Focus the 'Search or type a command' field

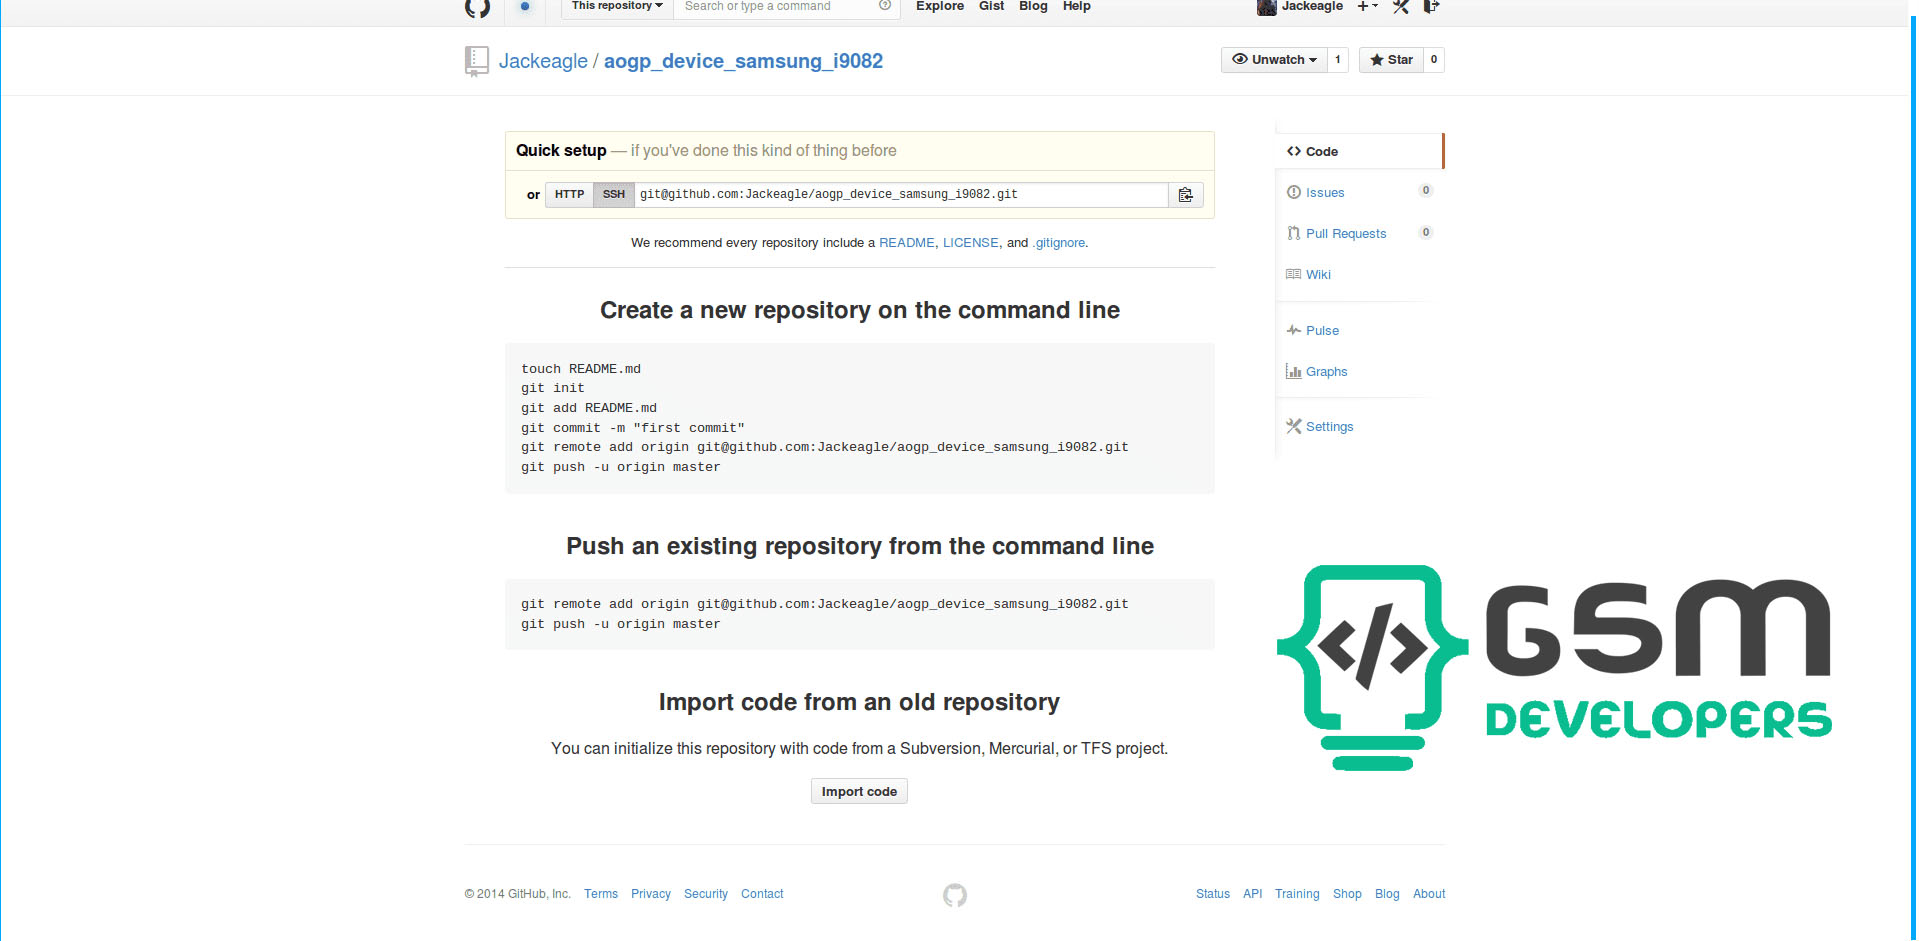tap(777, 6)
